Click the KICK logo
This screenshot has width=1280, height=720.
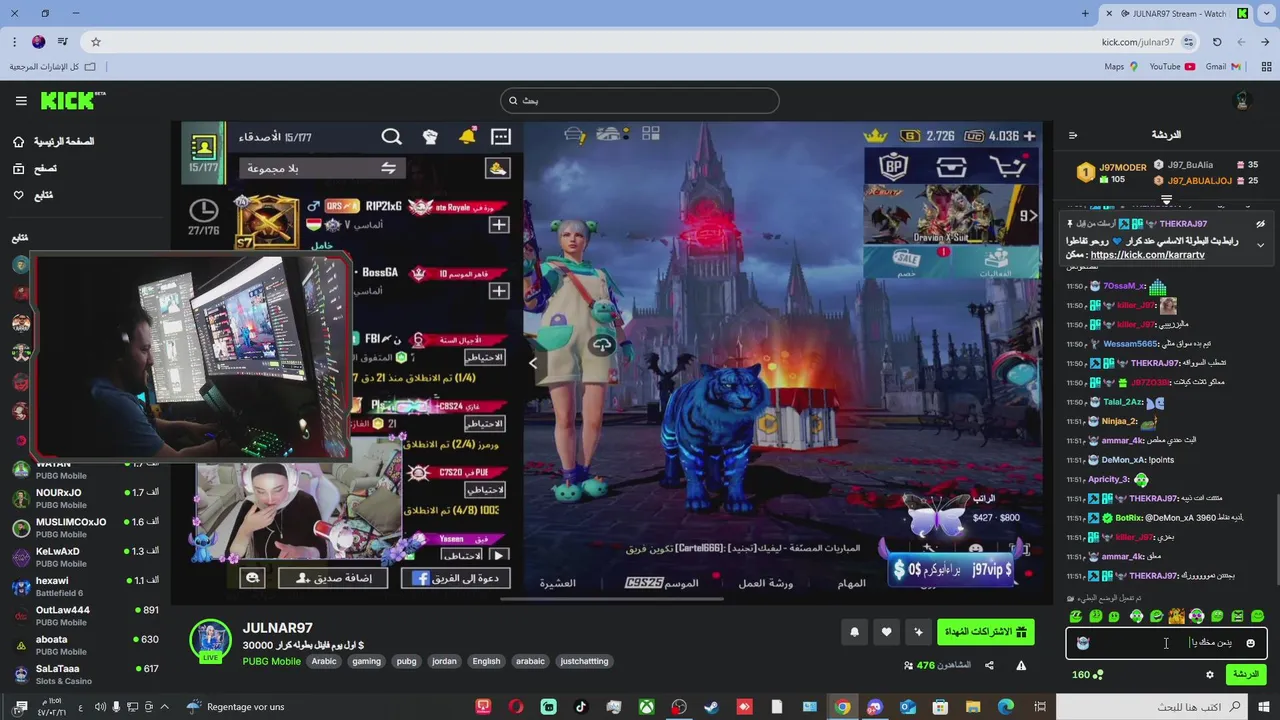(x=72, y=100)
